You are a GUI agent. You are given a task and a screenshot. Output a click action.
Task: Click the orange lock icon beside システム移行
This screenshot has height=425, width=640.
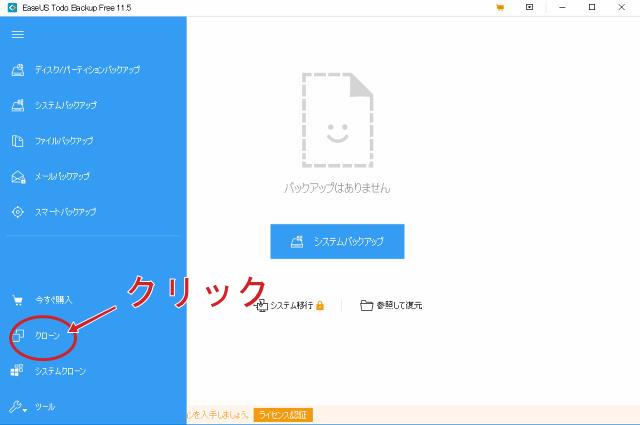[x=320, y=305]
